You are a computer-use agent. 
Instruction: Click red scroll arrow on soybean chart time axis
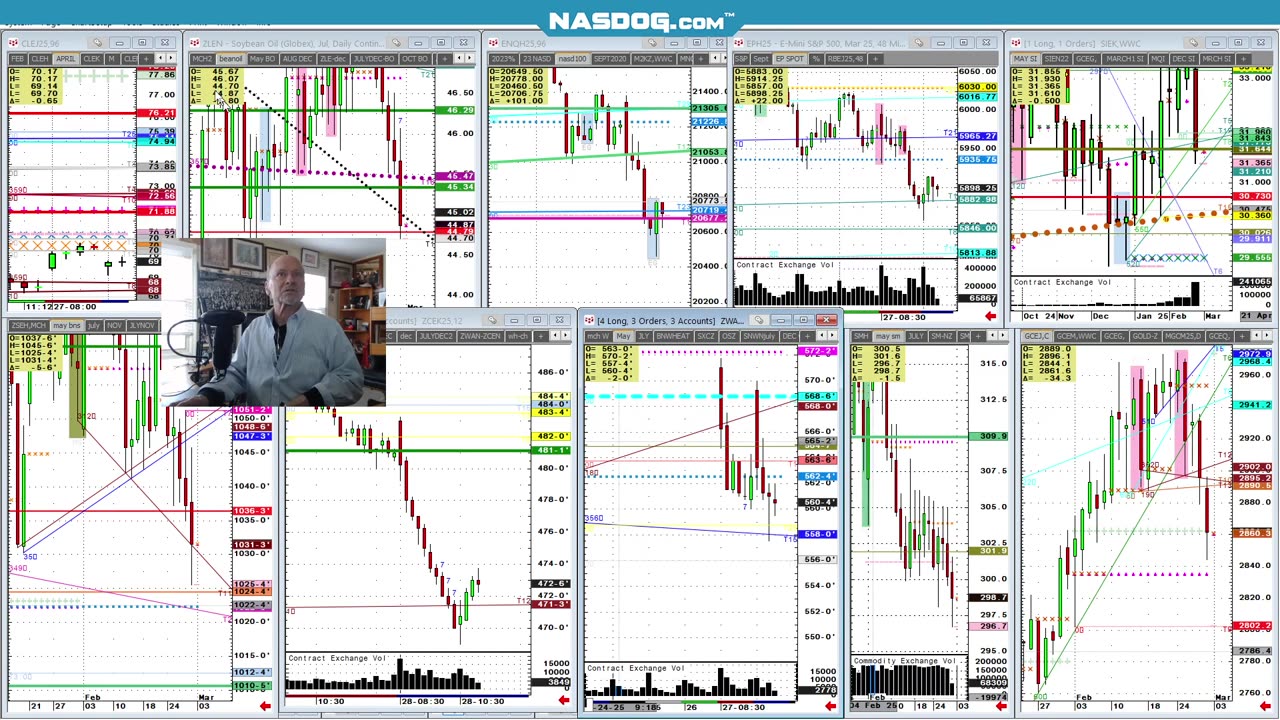(x=265, y=706)
